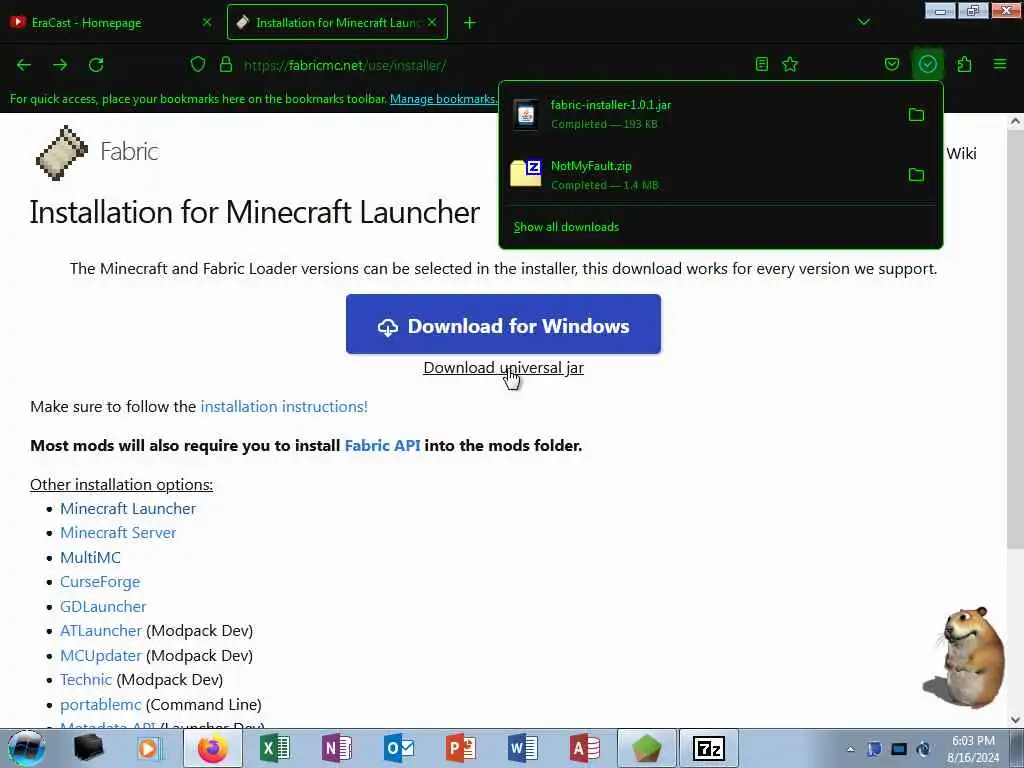
Task: Open the ATLauncher link
Action: tap(101, 630)
